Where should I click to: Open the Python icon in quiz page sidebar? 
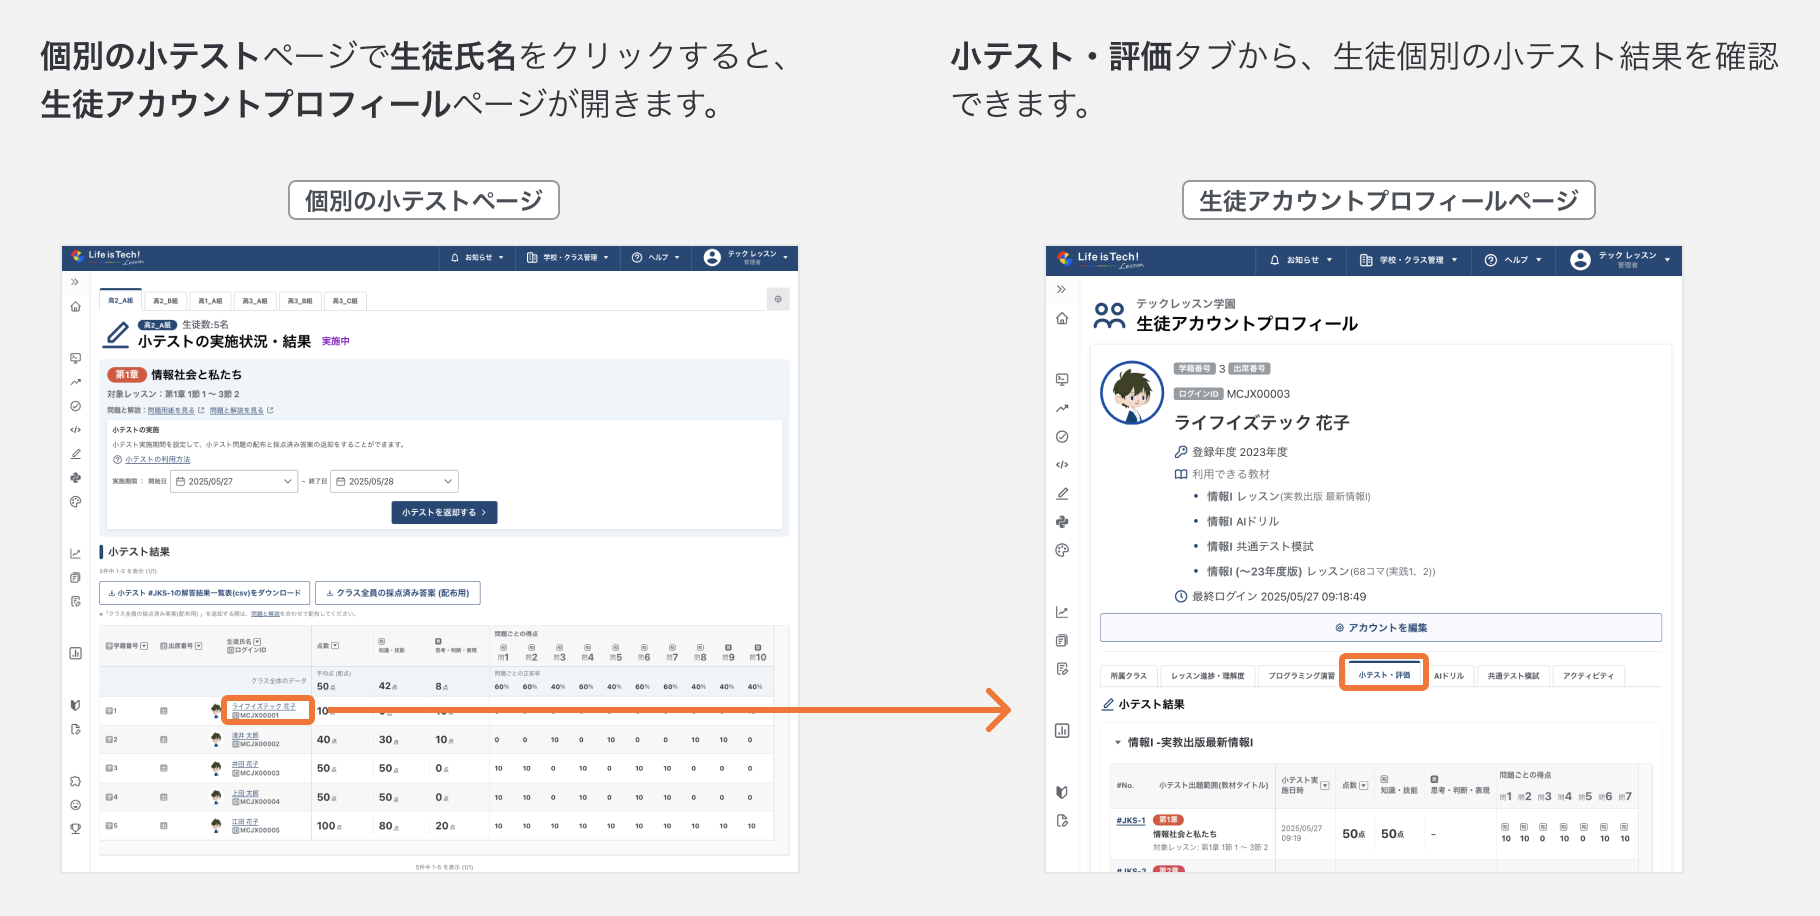point(75,478)
